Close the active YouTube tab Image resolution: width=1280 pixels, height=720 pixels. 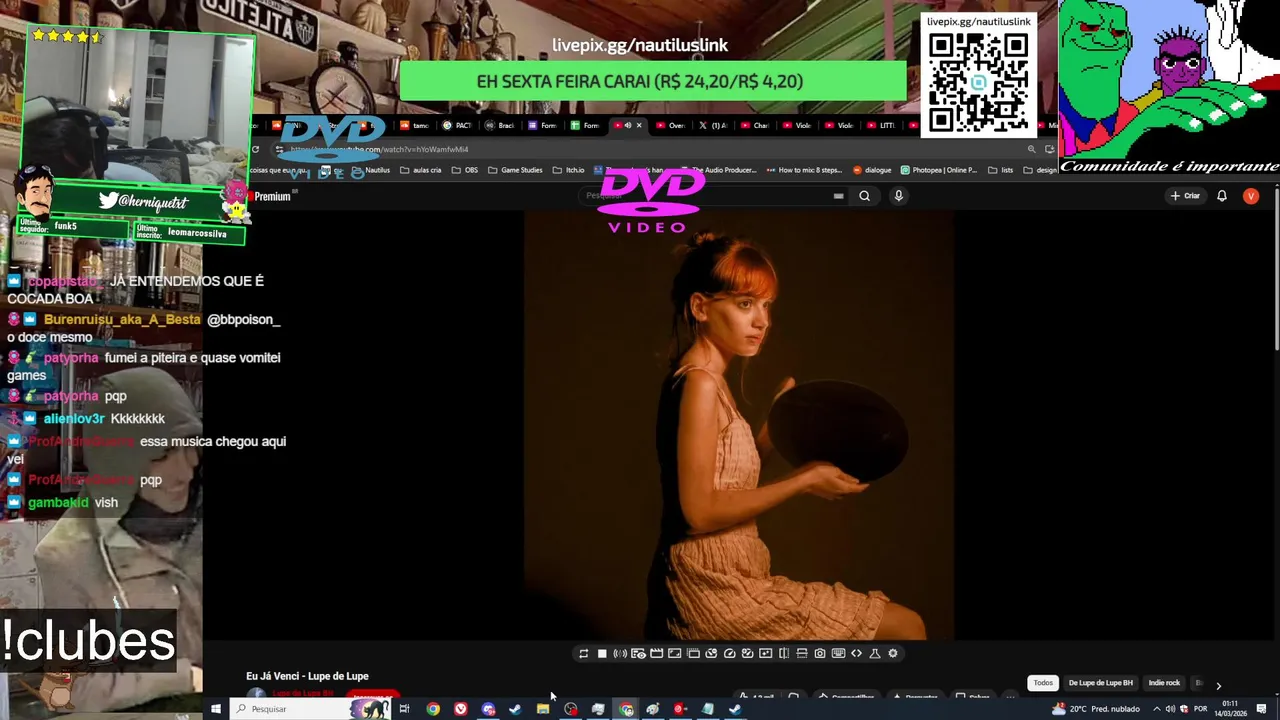[x=639, y=125]
